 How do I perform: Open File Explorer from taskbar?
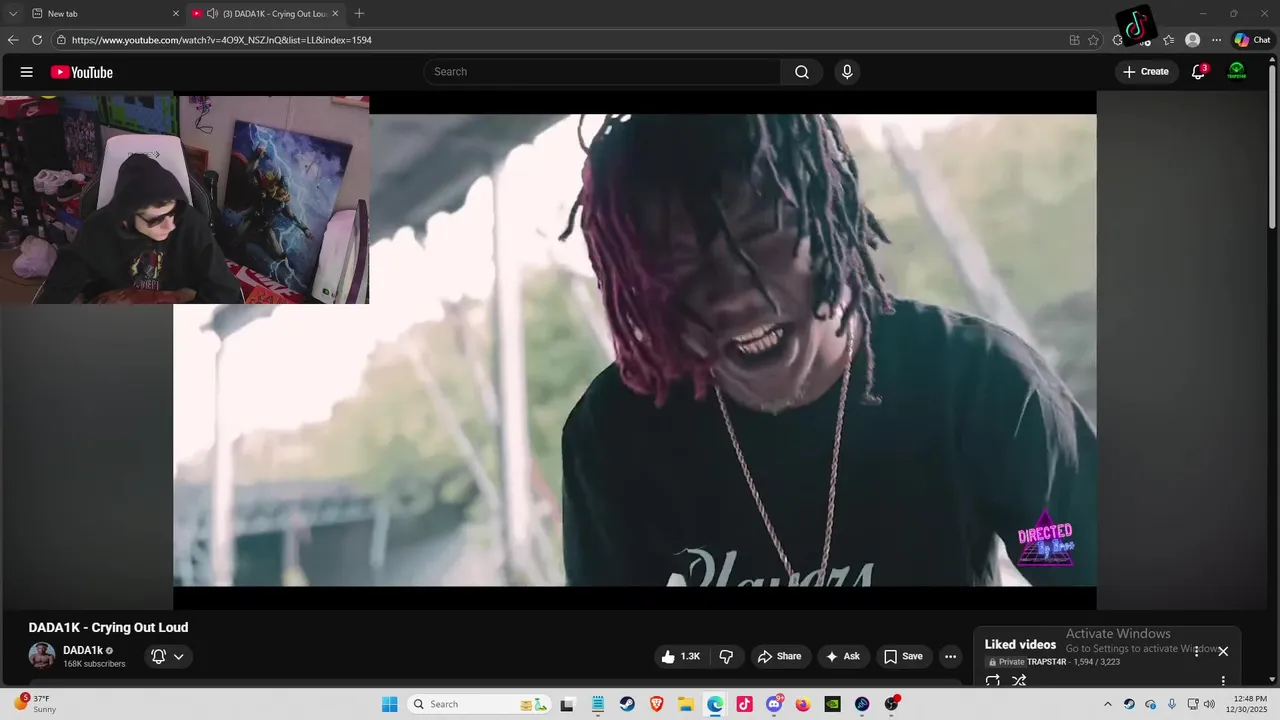coord(685,704)
